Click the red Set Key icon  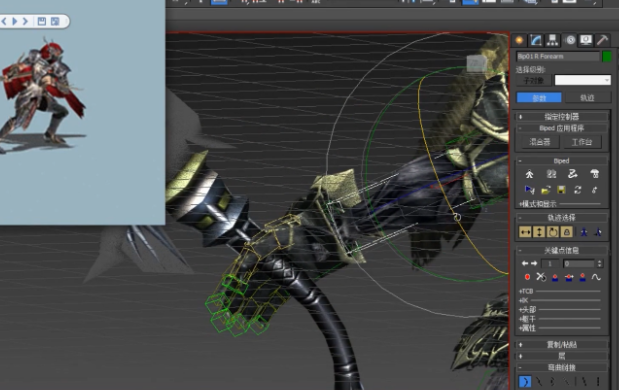527,277
